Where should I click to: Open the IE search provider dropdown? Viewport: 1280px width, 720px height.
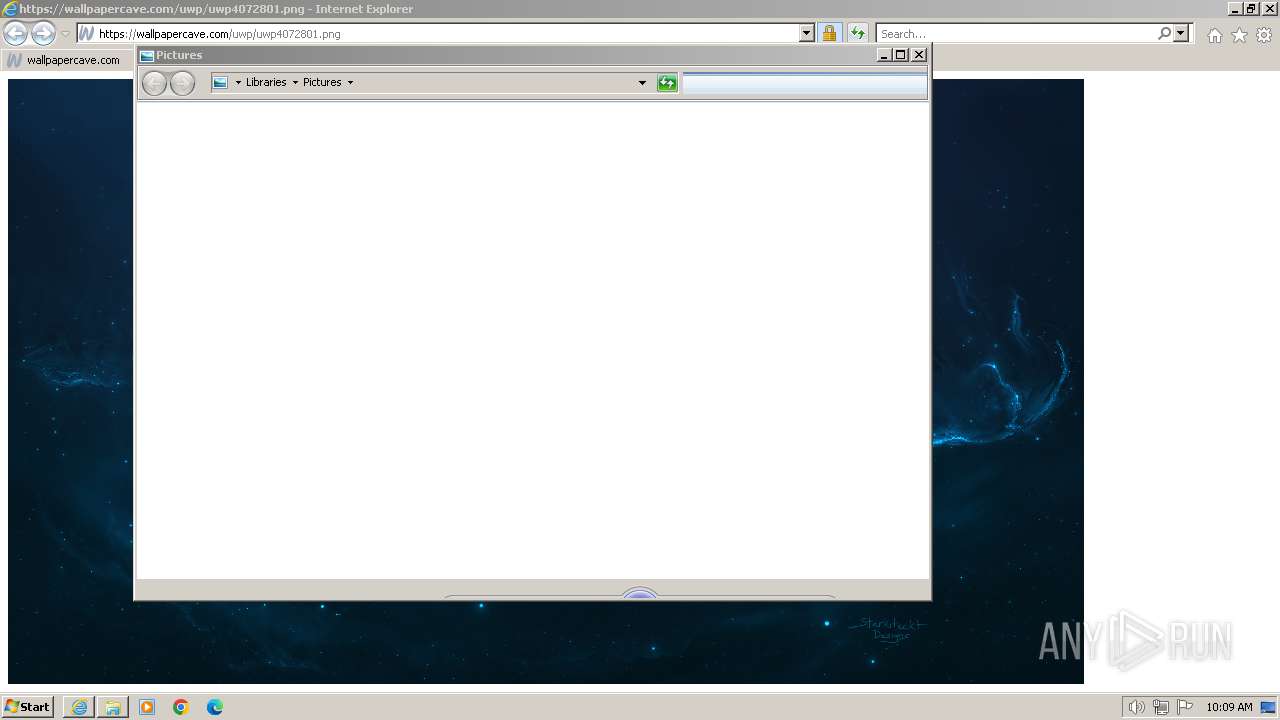pos(1181,33)
